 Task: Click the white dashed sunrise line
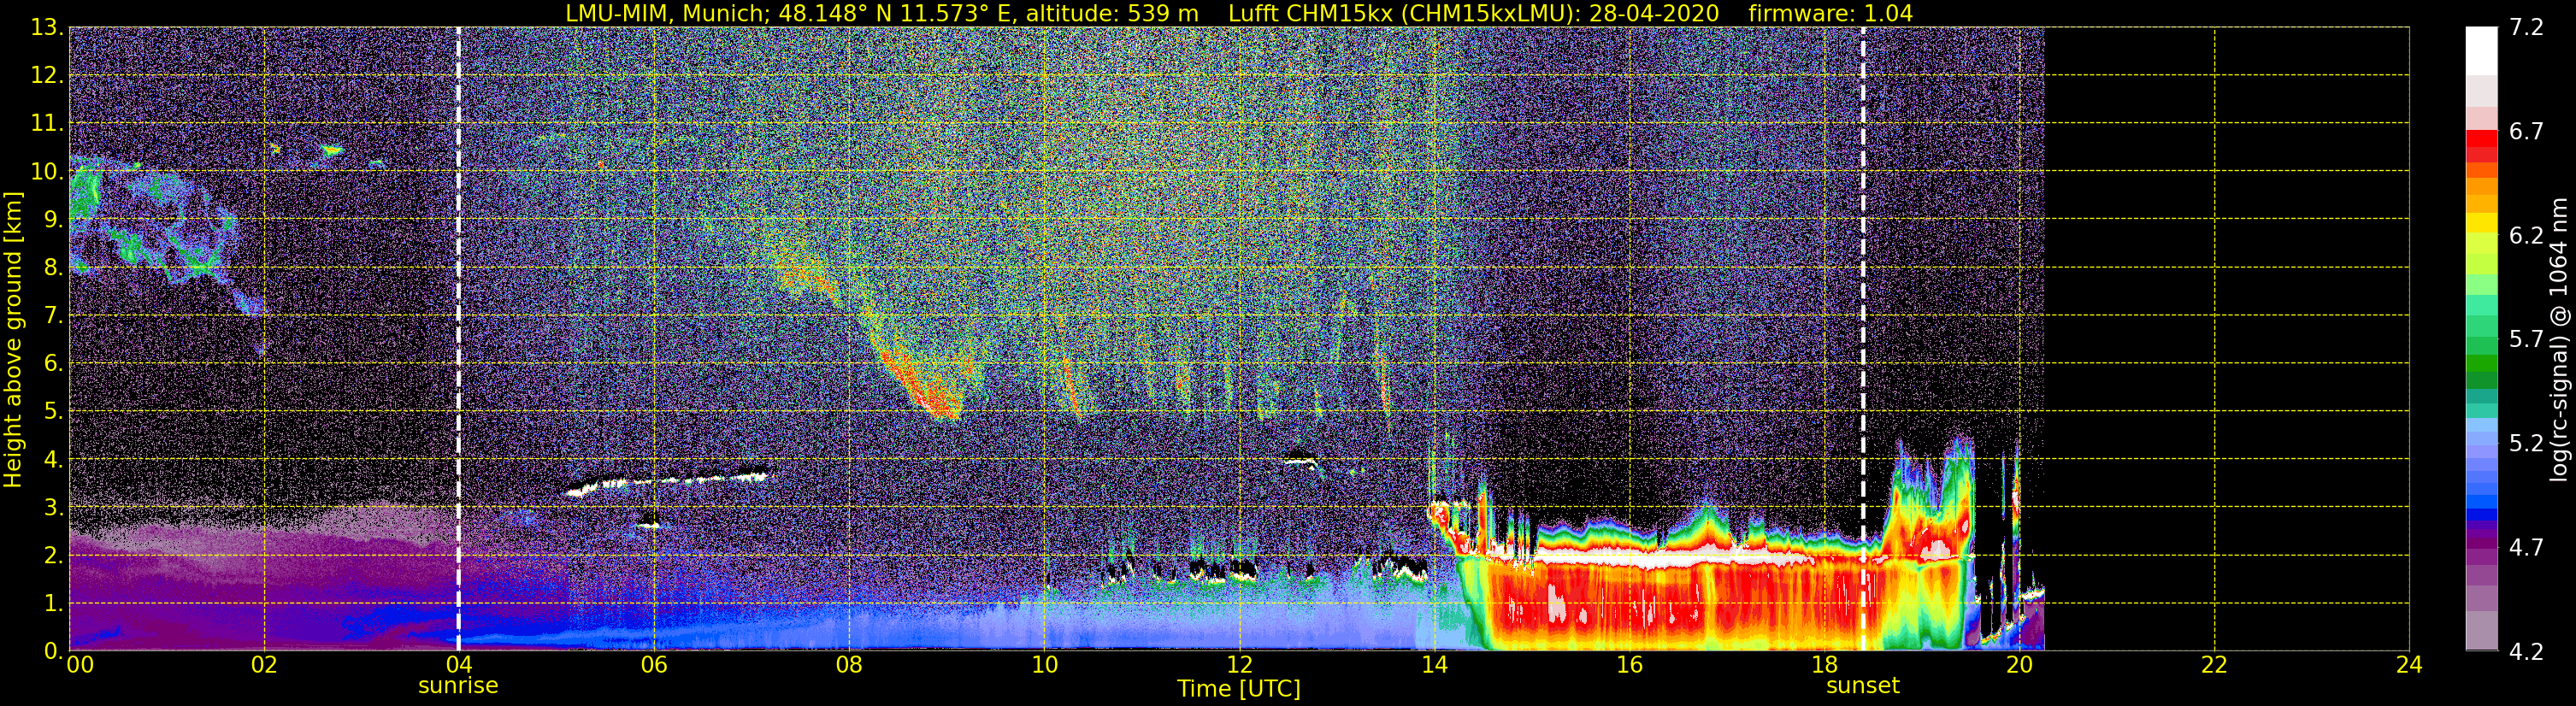(458, 339)
